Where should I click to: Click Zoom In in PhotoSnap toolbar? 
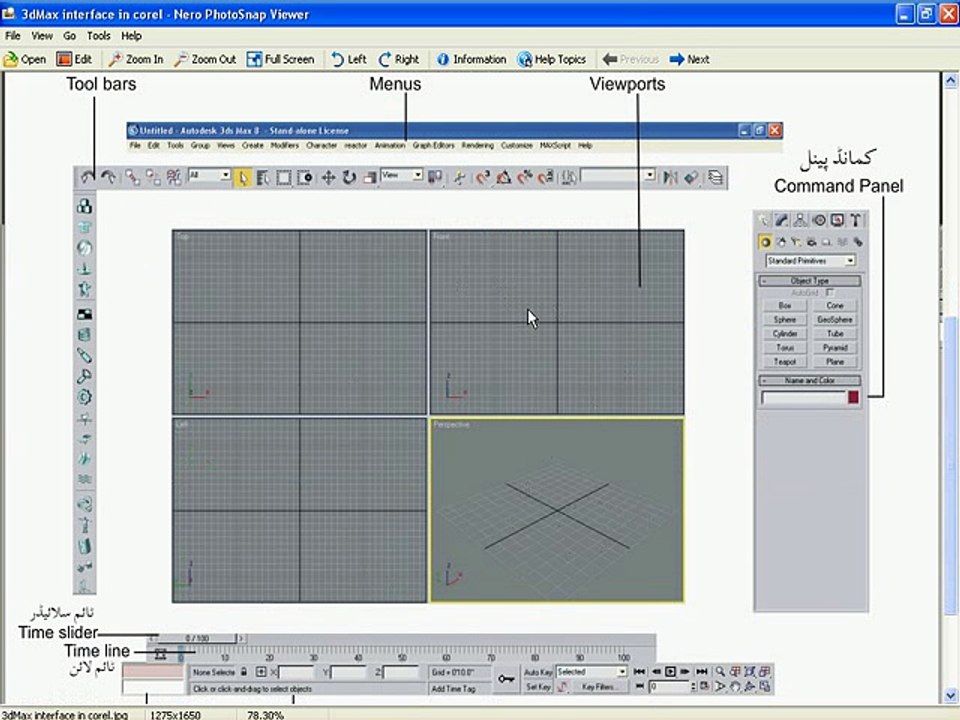tap(136, 59)
